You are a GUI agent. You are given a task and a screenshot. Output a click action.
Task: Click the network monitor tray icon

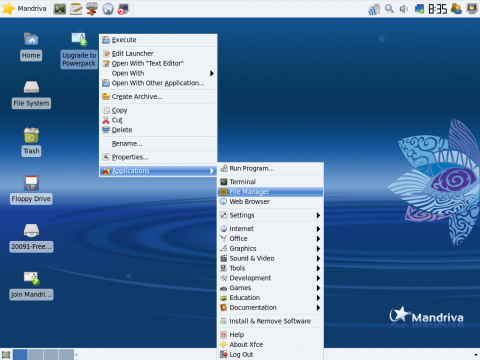point(374,9)
